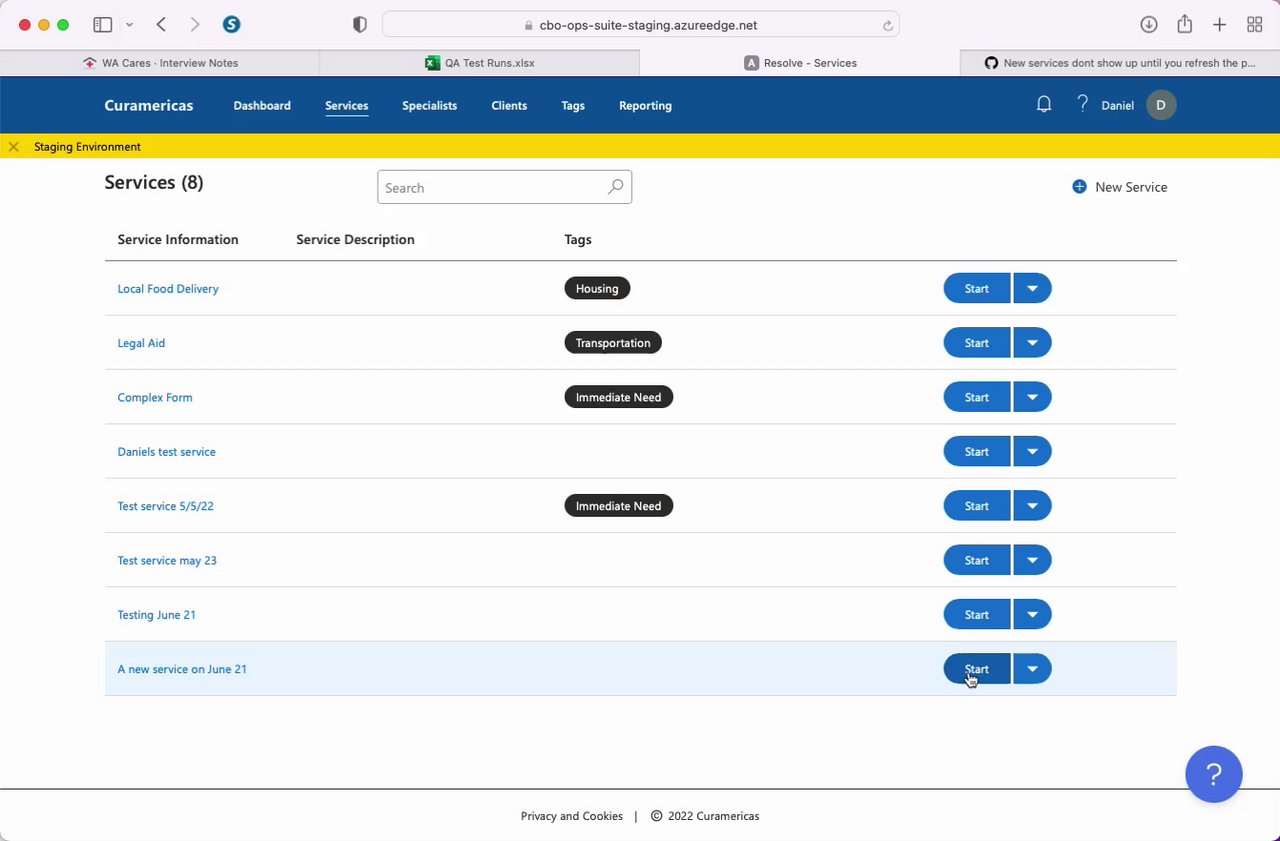The image size is (1280, 841).
Task: Reload the page with the refresh icon
Action: coord(887,26)
